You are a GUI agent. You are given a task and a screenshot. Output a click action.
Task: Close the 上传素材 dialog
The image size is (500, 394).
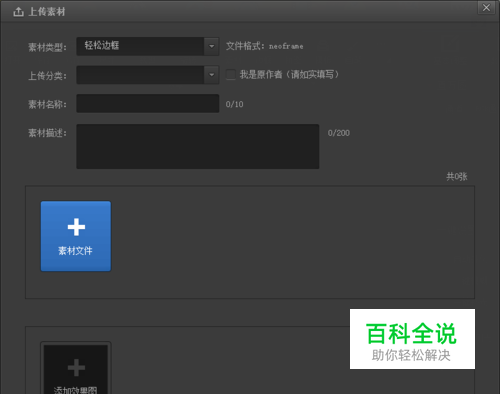tap(486, 7)
